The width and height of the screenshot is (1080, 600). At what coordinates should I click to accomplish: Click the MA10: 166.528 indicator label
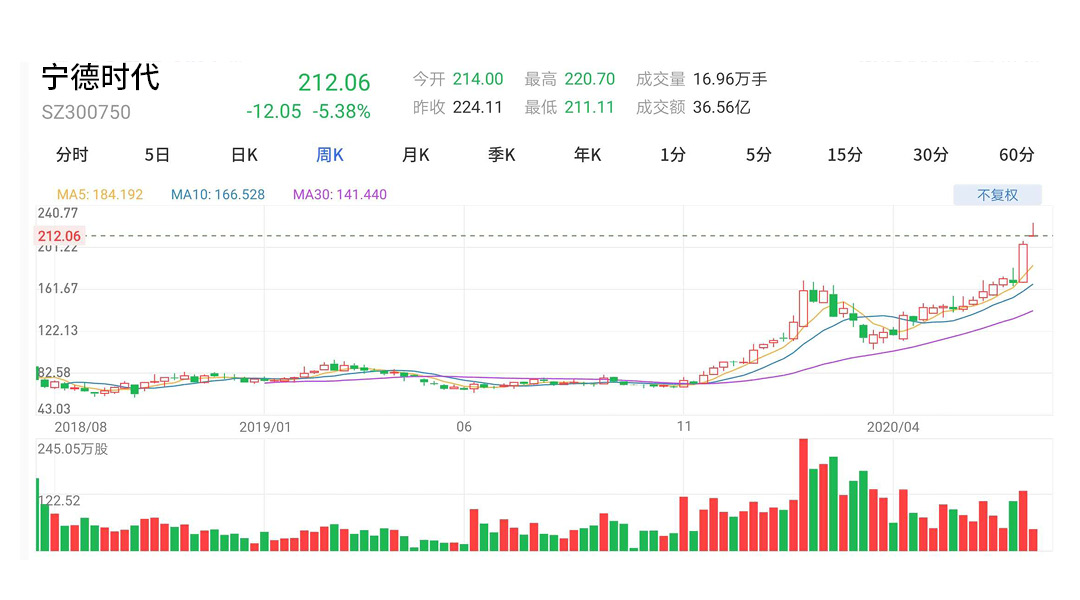coord(218,195)
